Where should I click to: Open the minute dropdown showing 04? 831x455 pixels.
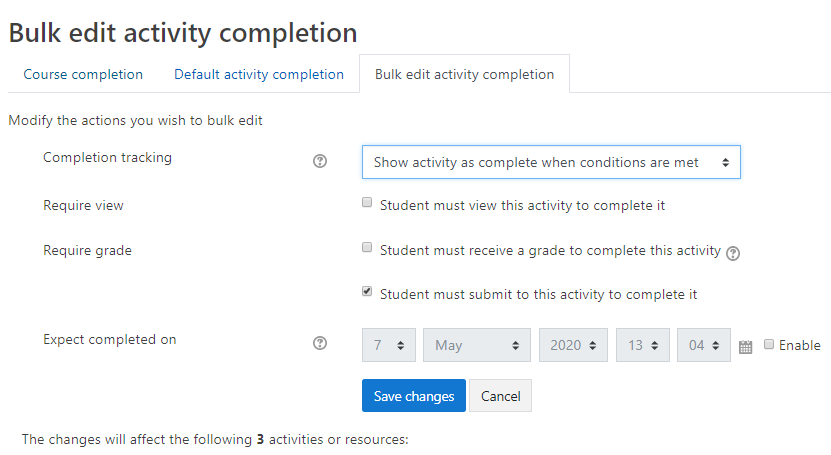pos(704,345)
